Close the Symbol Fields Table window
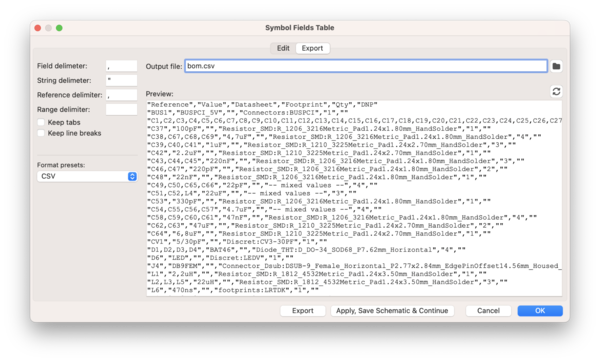Image resolution: width=600 pixels, height=362 pixels. pos(38,28)
